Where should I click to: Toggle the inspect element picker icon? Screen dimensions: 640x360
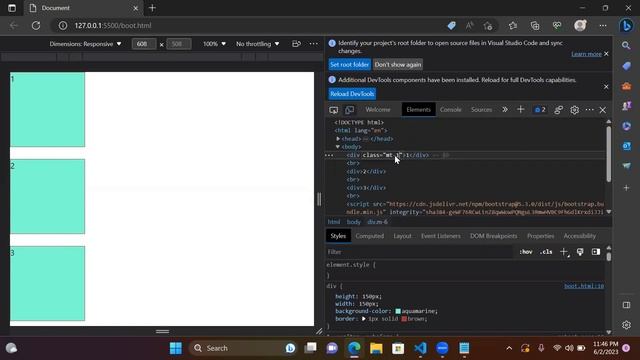click(x=333, y=110)
